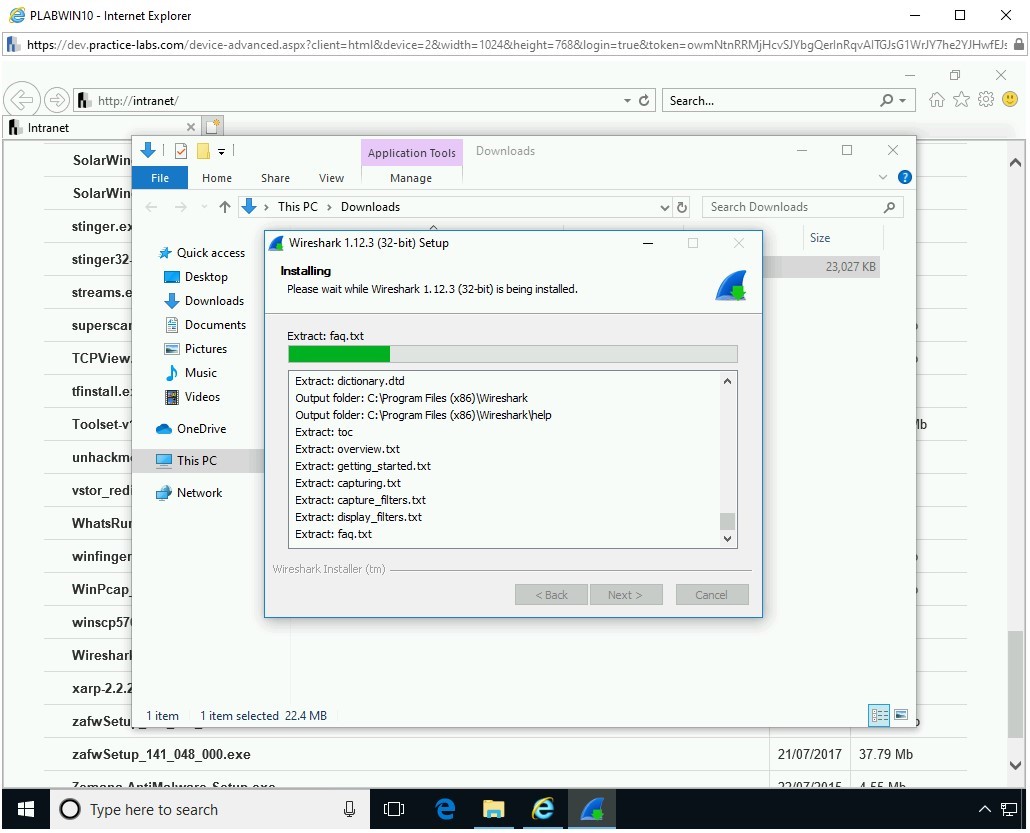
Task: Open IE Tools gear icon
Action: tap(986, 100)
